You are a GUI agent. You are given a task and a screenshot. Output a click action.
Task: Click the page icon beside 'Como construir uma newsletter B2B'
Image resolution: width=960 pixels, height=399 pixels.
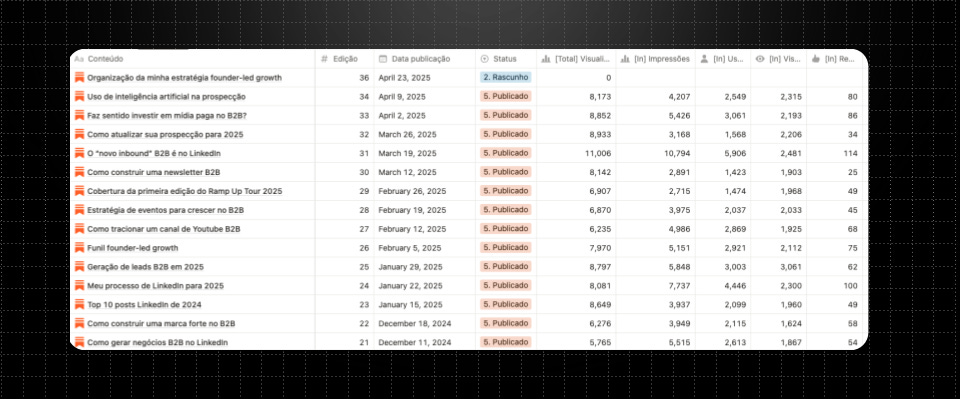pos(79,172)
